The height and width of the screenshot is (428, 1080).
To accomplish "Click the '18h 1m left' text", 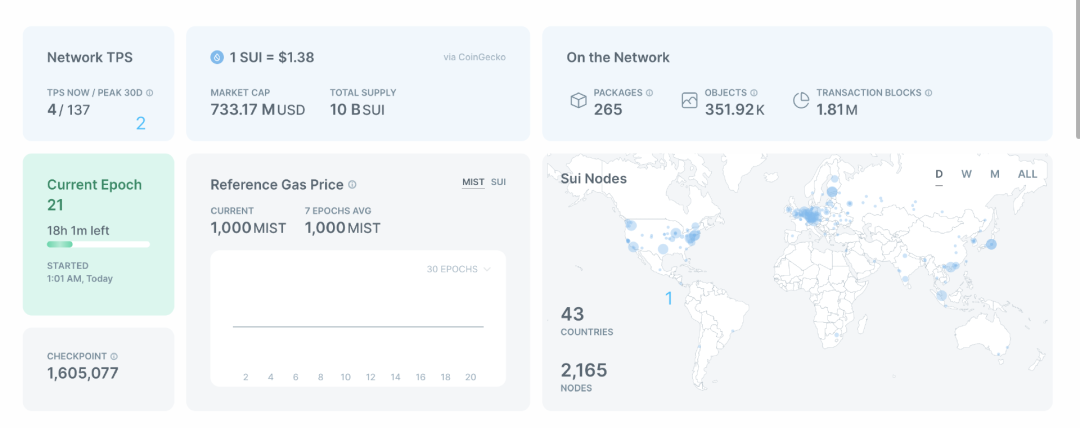I will (x=78, y=230).
